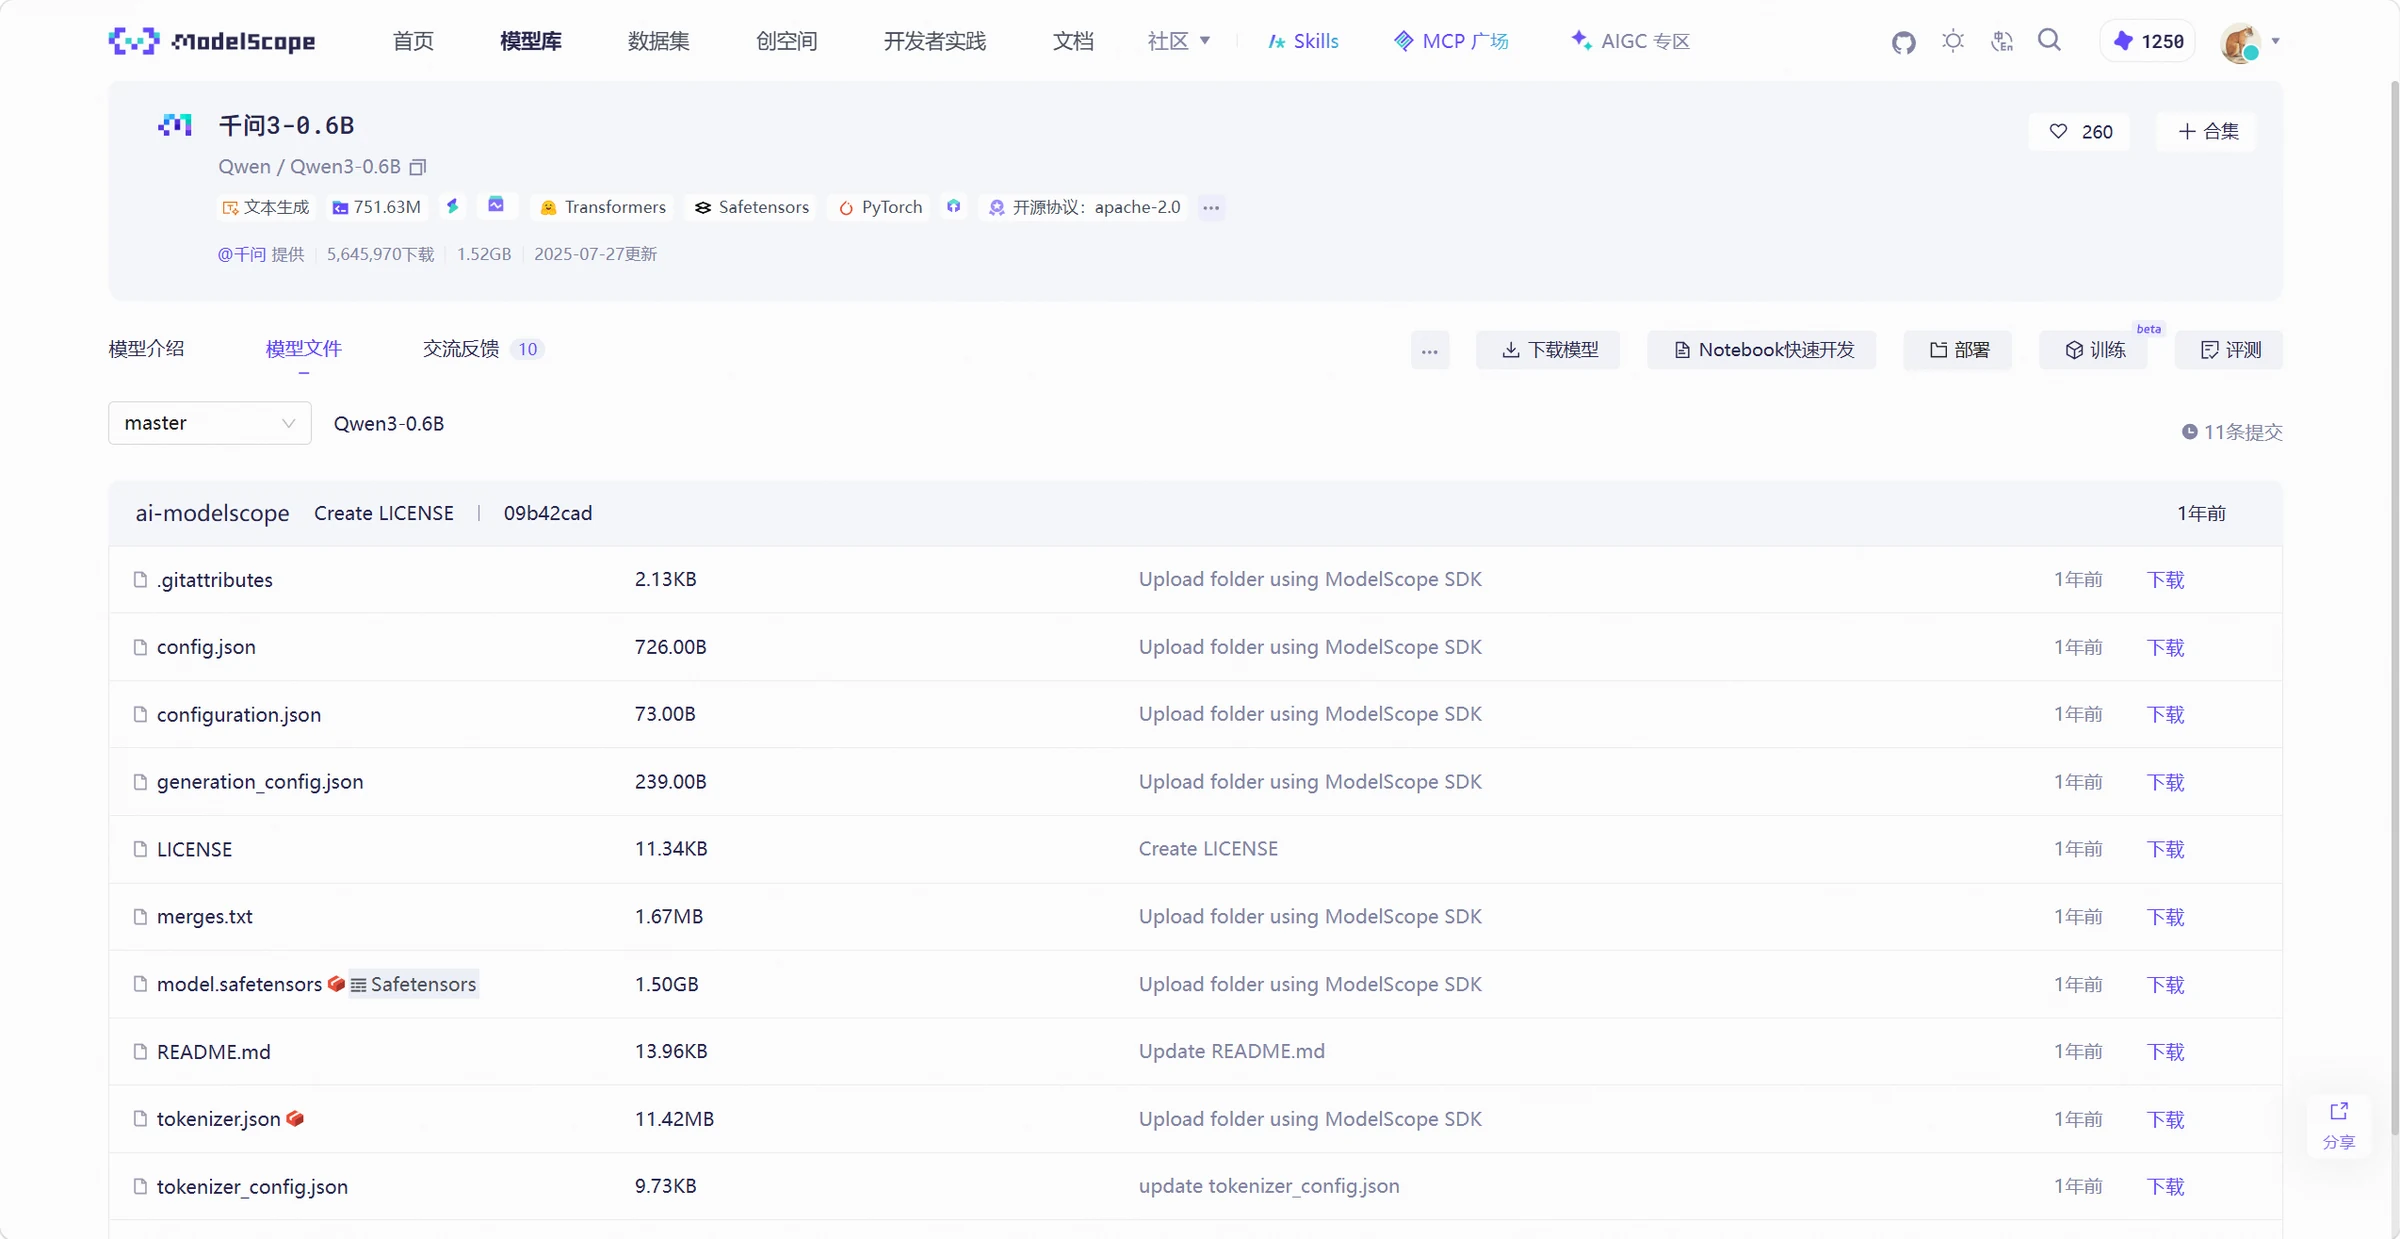Image resolution: width=2400 pixels, height=1239 pixels.
Task: Open the master branch selector
Action: point(210,423)
